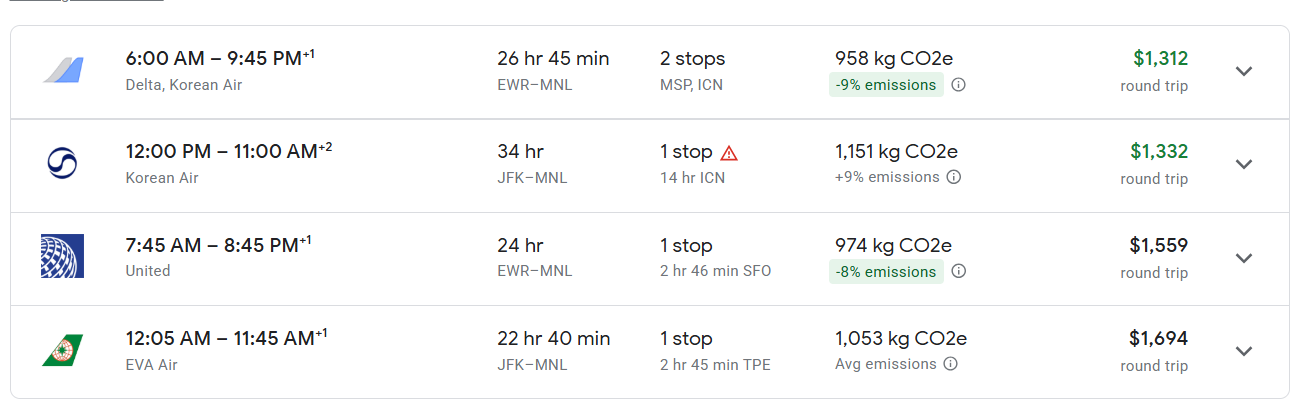Image resolution: width=1310 pixels, height=407 pixels.
Task: Click the red warning triangle on 1 stop
Action: (729, 153)
